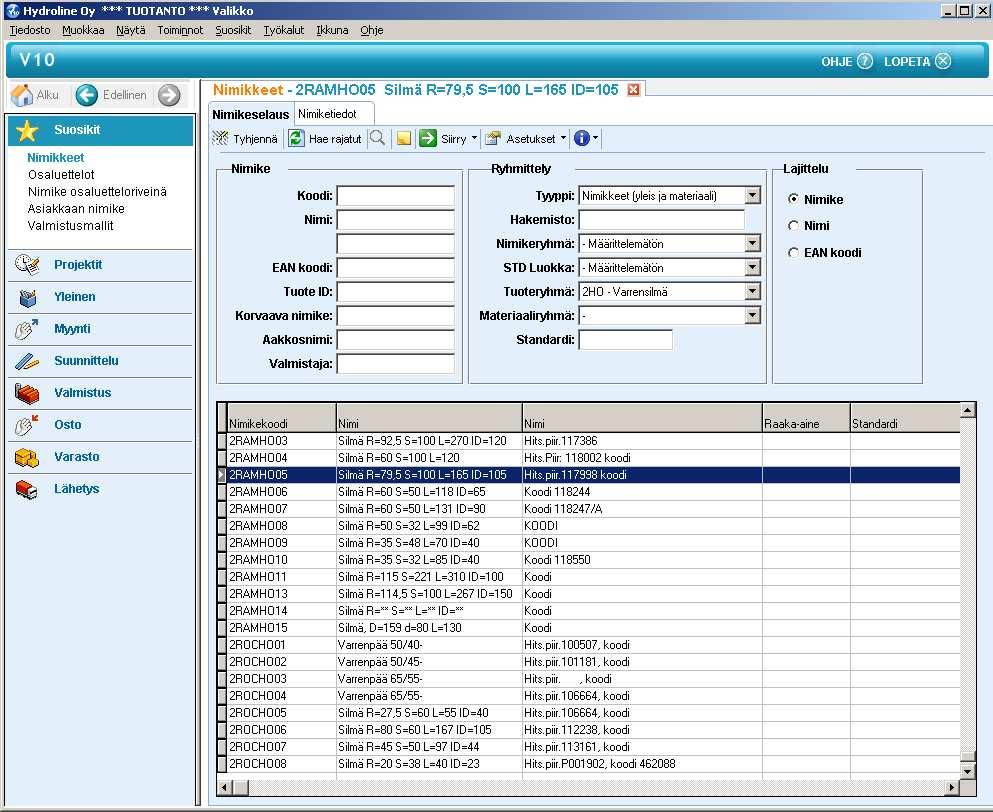
Task: Close the Nimikkeet 2RAMHO05 tab with red X
Action: (x=633, y=90)
